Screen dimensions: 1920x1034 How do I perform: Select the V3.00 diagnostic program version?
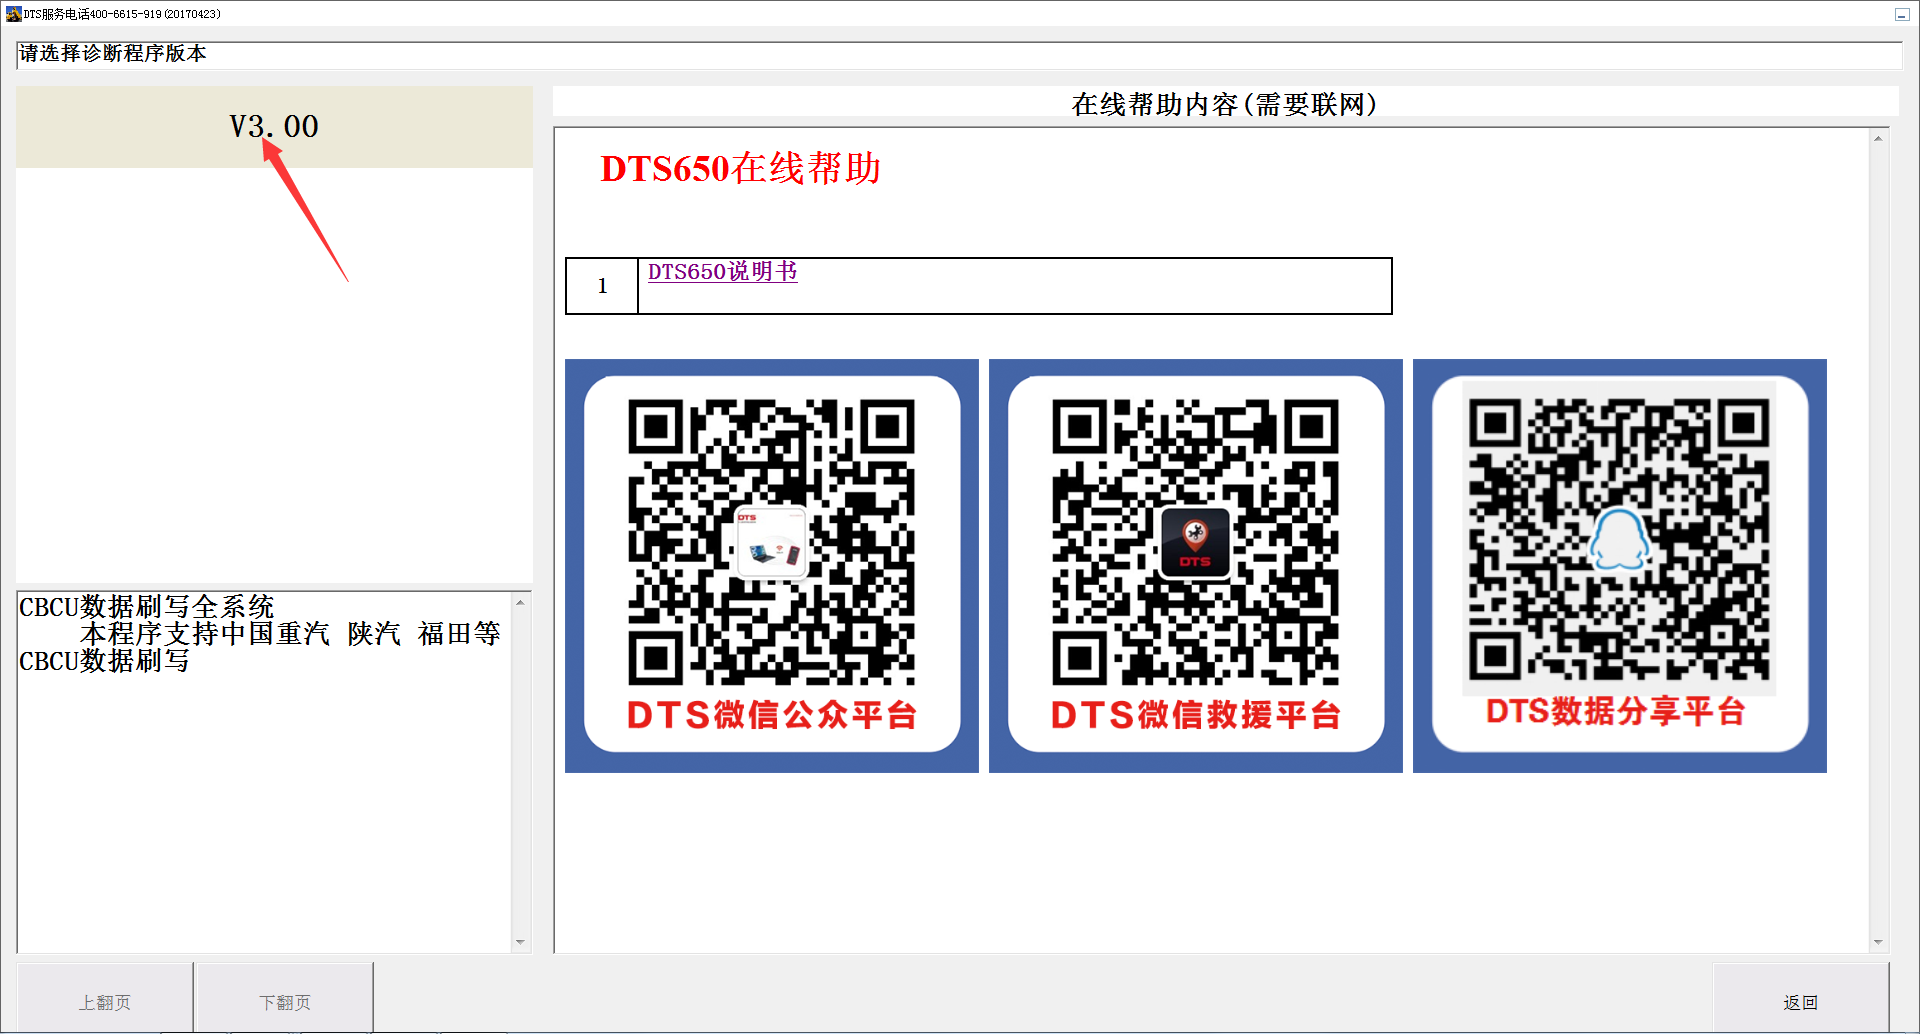(274, 127)
